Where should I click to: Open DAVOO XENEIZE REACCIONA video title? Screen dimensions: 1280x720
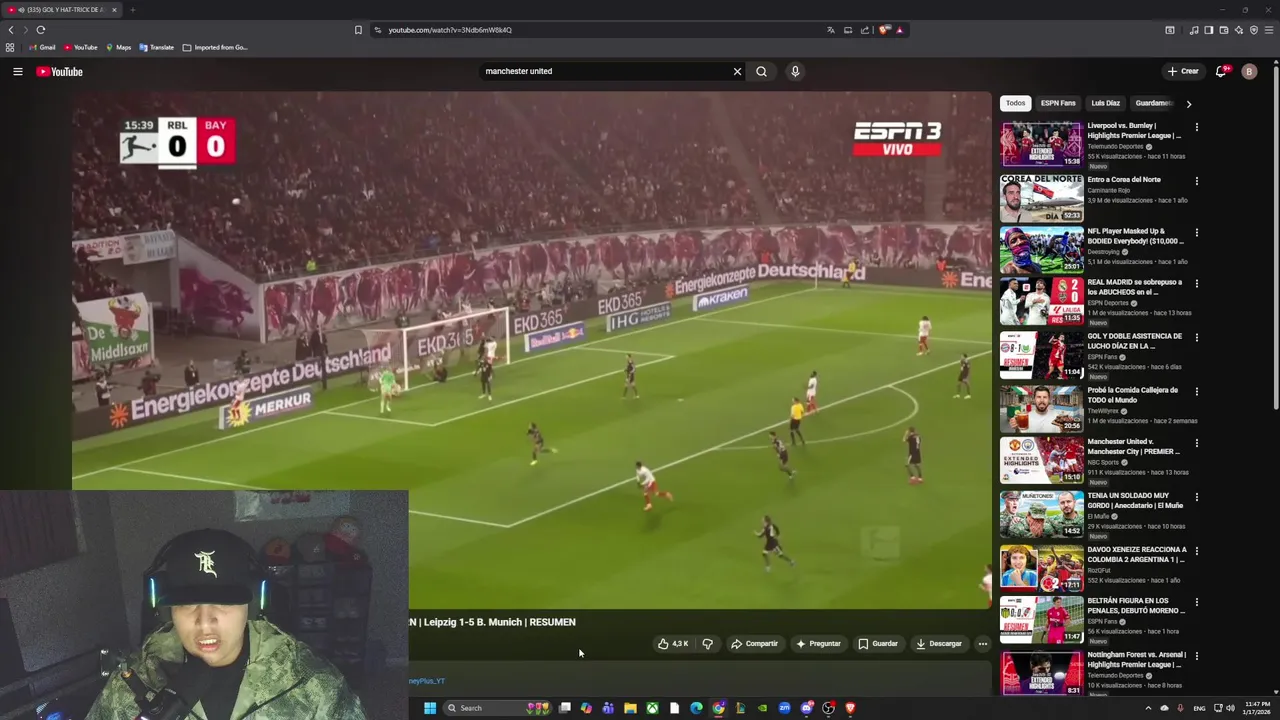(x=1137, y=554)
